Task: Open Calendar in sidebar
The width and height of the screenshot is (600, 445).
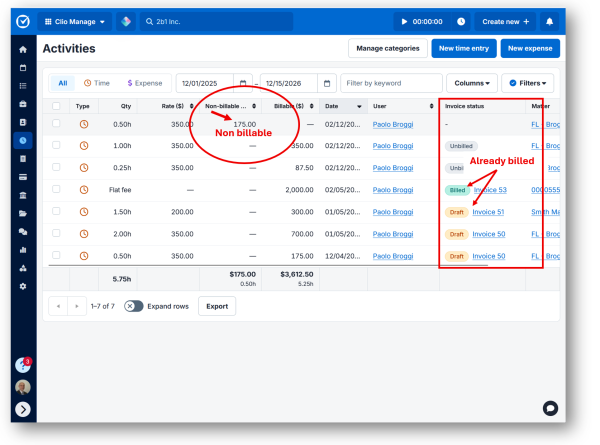Action: pos(23,68)
